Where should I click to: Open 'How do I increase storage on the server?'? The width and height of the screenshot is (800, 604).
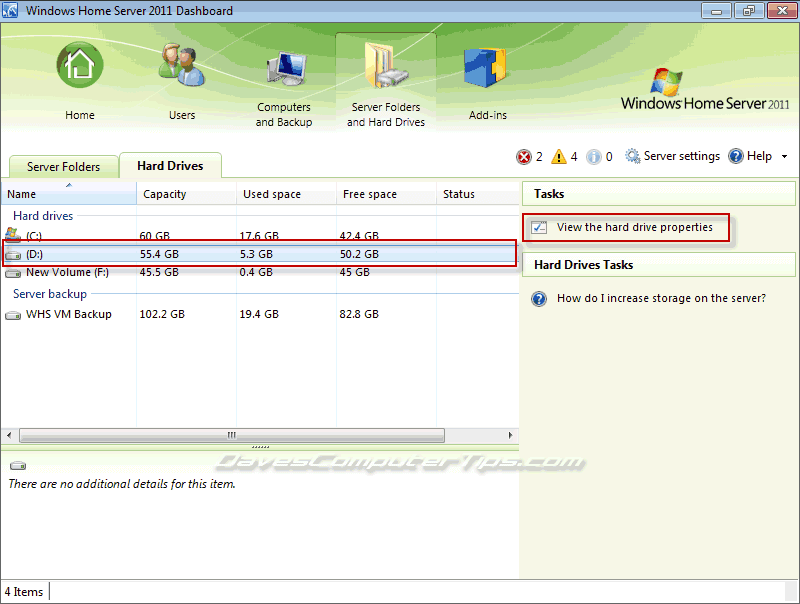pyautogui.click(x=661, y=298)
